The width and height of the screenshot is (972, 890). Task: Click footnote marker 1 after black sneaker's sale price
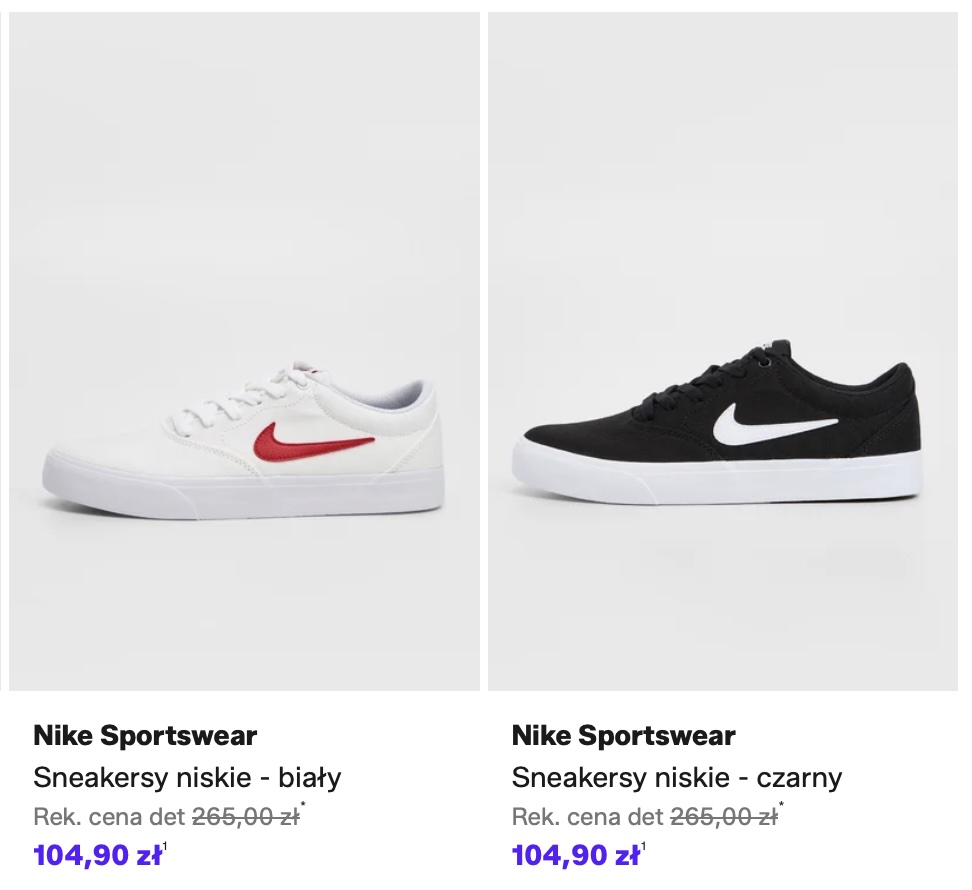coord(644,847)
